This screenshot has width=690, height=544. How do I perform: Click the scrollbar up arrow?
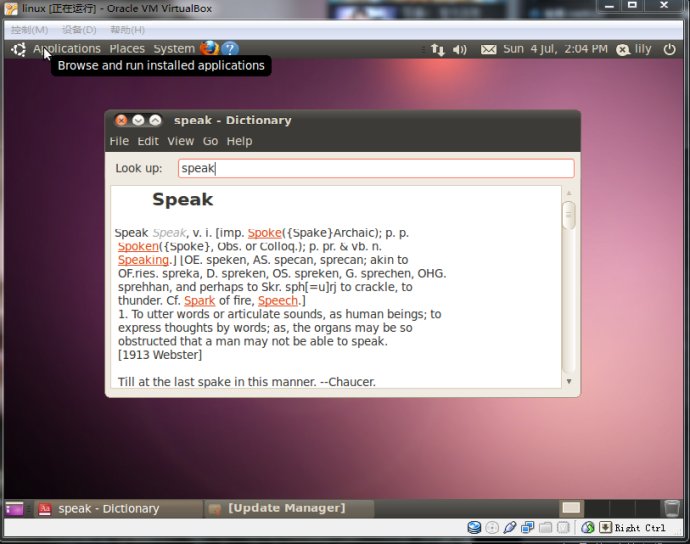tap(569, 193)
